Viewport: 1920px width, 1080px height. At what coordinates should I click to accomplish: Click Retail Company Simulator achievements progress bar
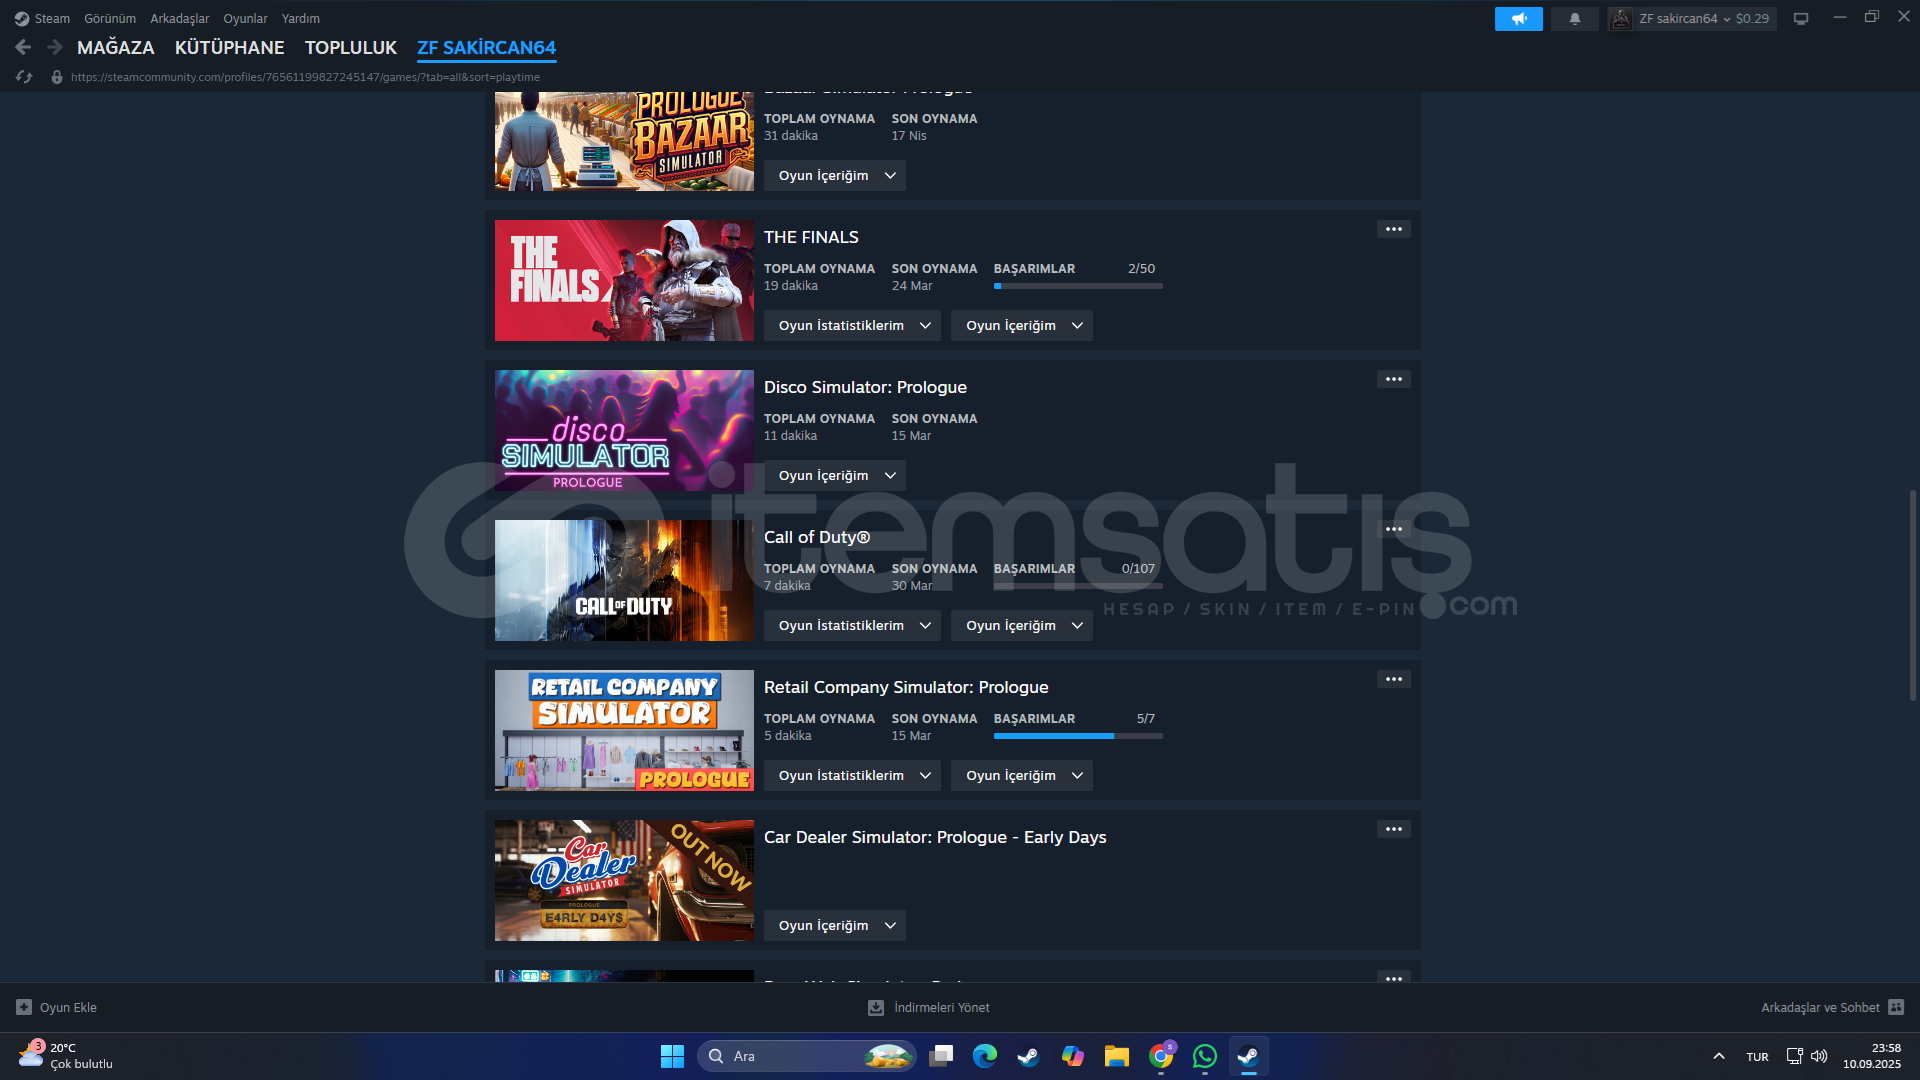[x=1078, y=736]
